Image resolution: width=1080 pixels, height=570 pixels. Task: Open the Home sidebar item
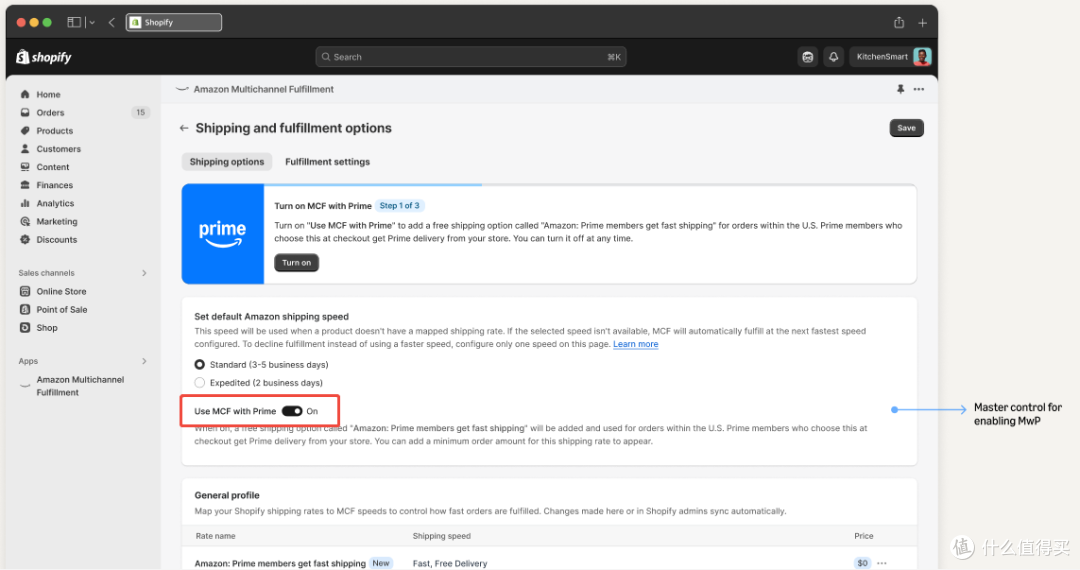coord(48,94)
